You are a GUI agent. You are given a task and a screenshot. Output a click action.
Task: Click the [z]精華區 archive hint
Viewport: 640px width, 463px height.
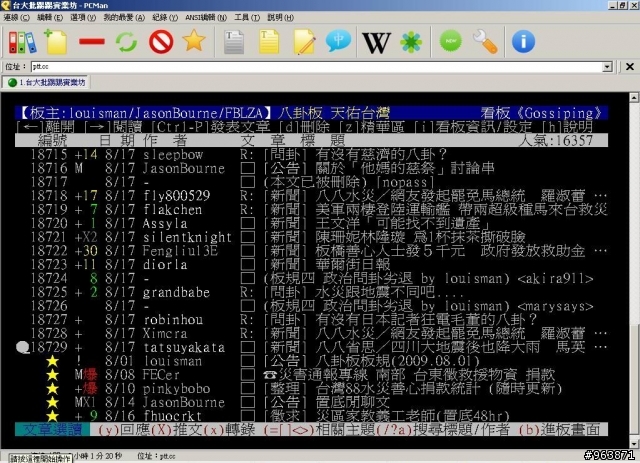point(372,127)
